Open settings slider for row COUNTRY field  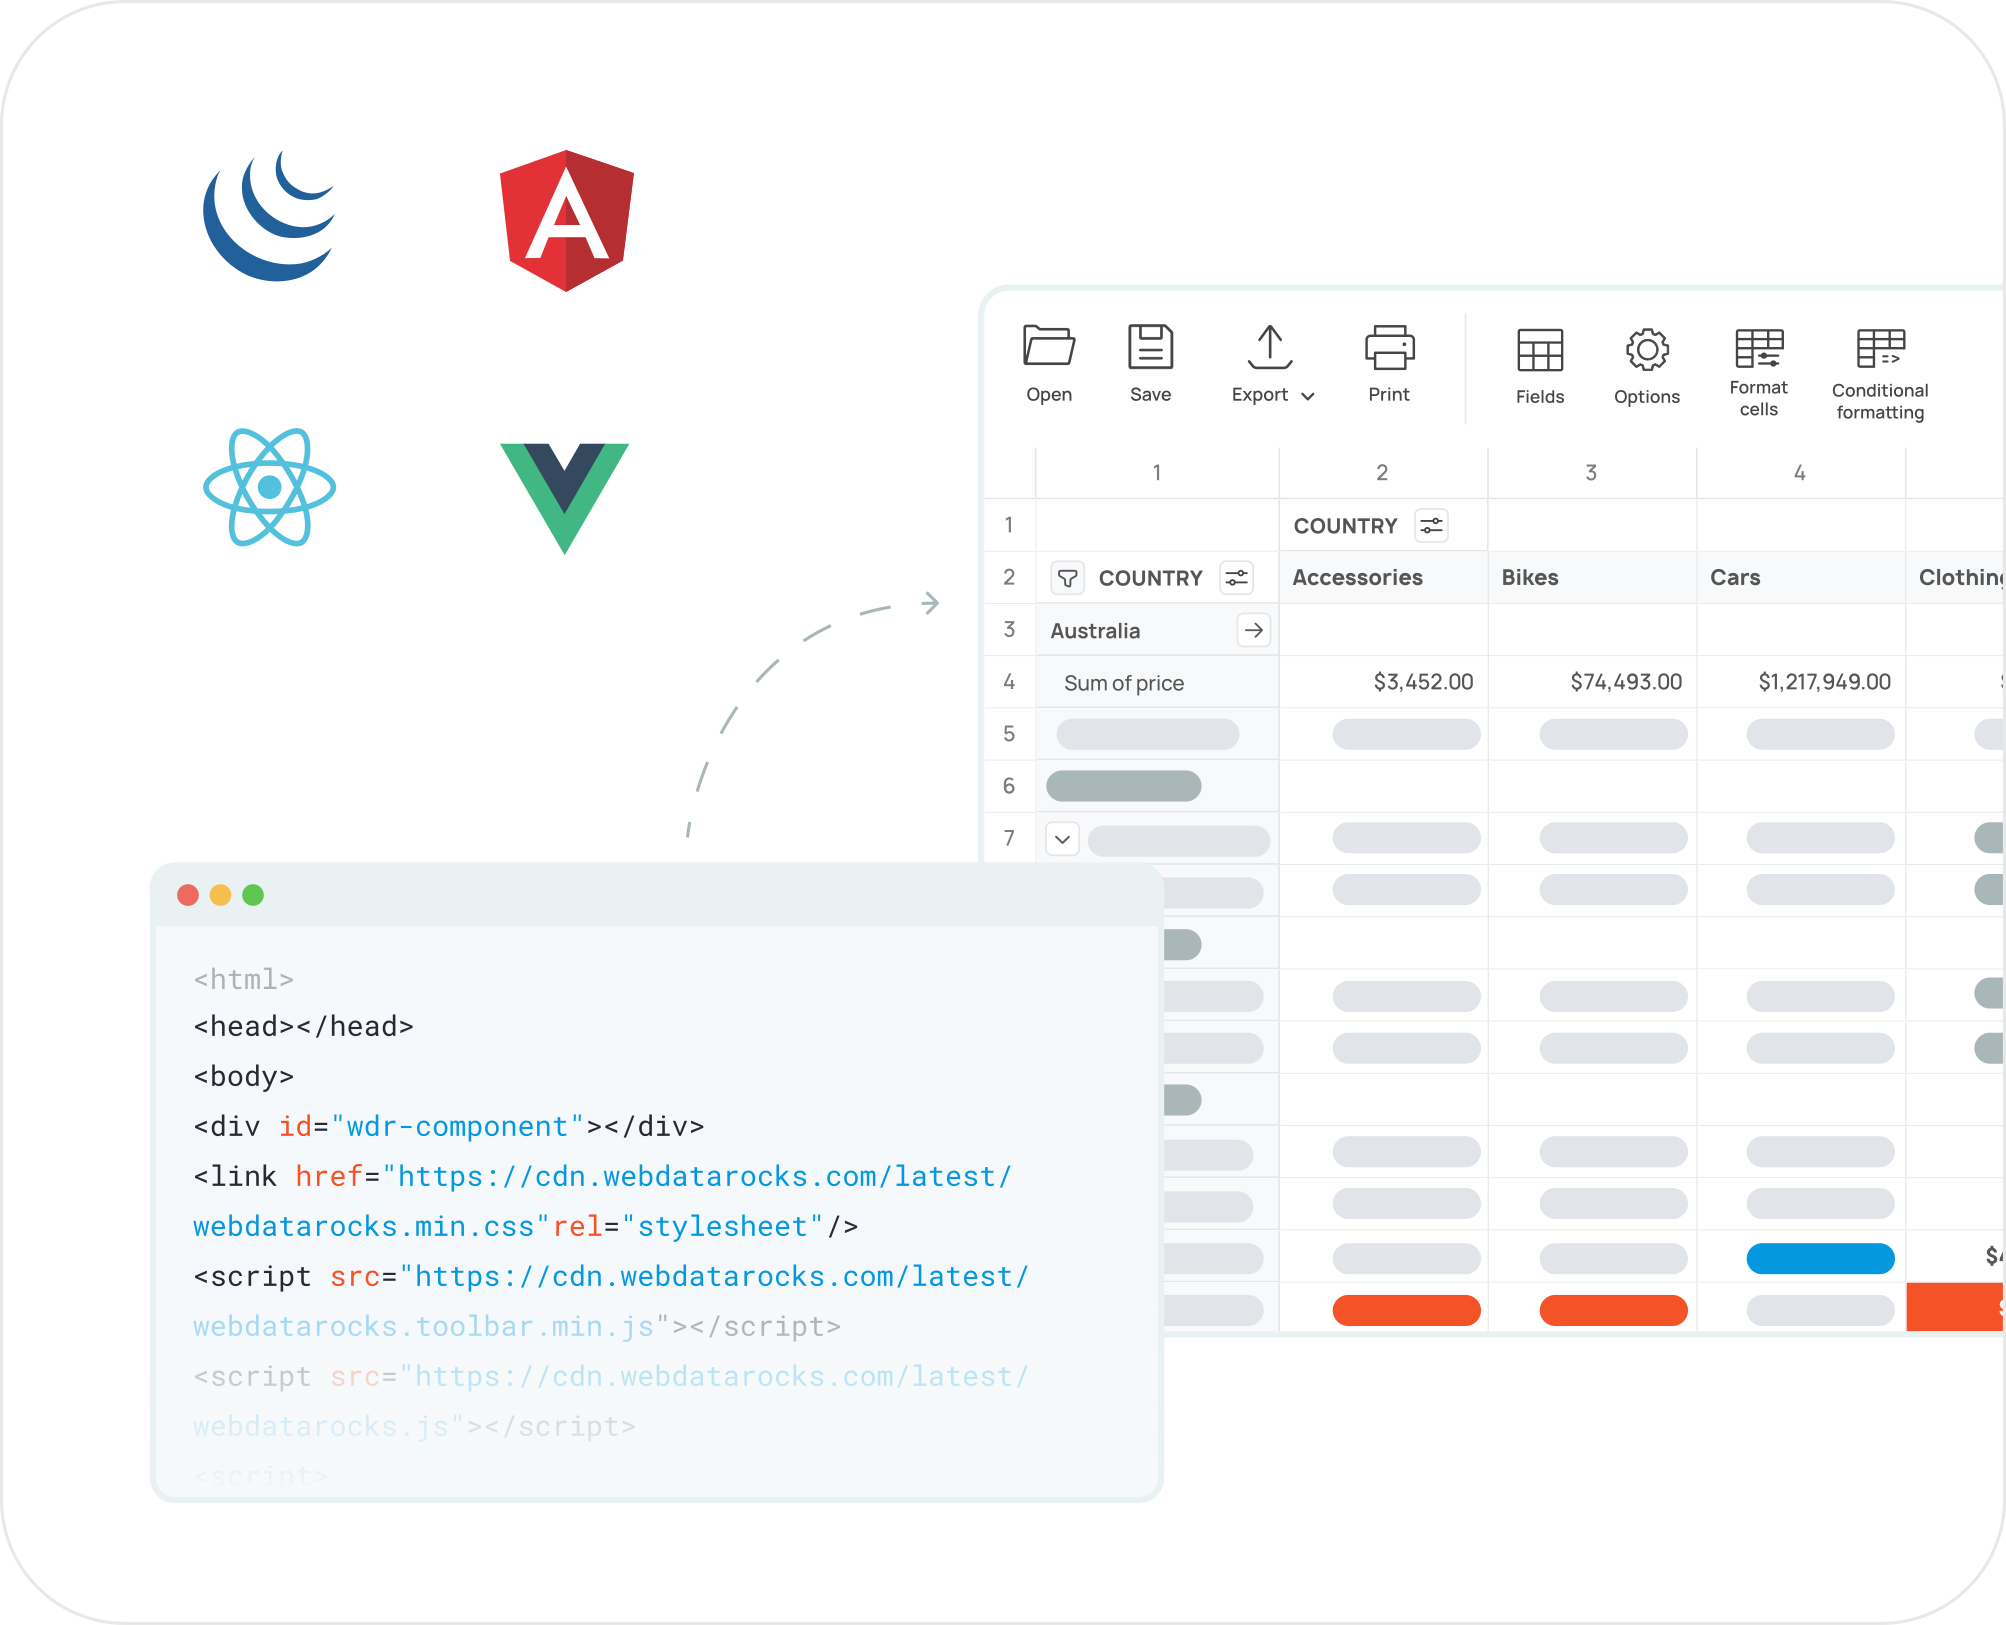click(1237, 578)
